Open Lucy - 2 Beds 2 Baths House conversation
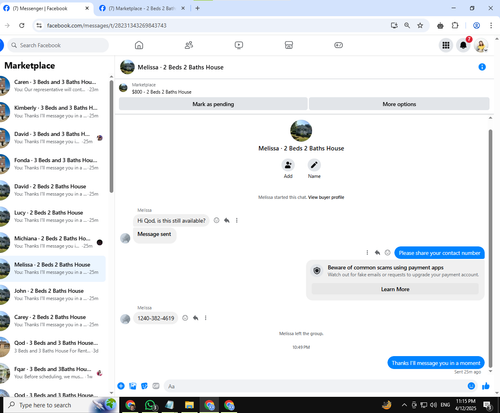Viewport: 500px width, 413px height. tap(53, 216)
